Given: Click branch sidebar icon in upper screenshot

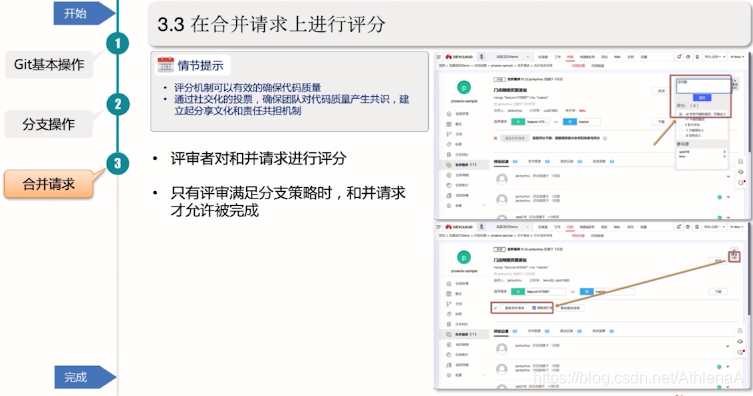Looking at the screenshot, I should click(449, 134).
